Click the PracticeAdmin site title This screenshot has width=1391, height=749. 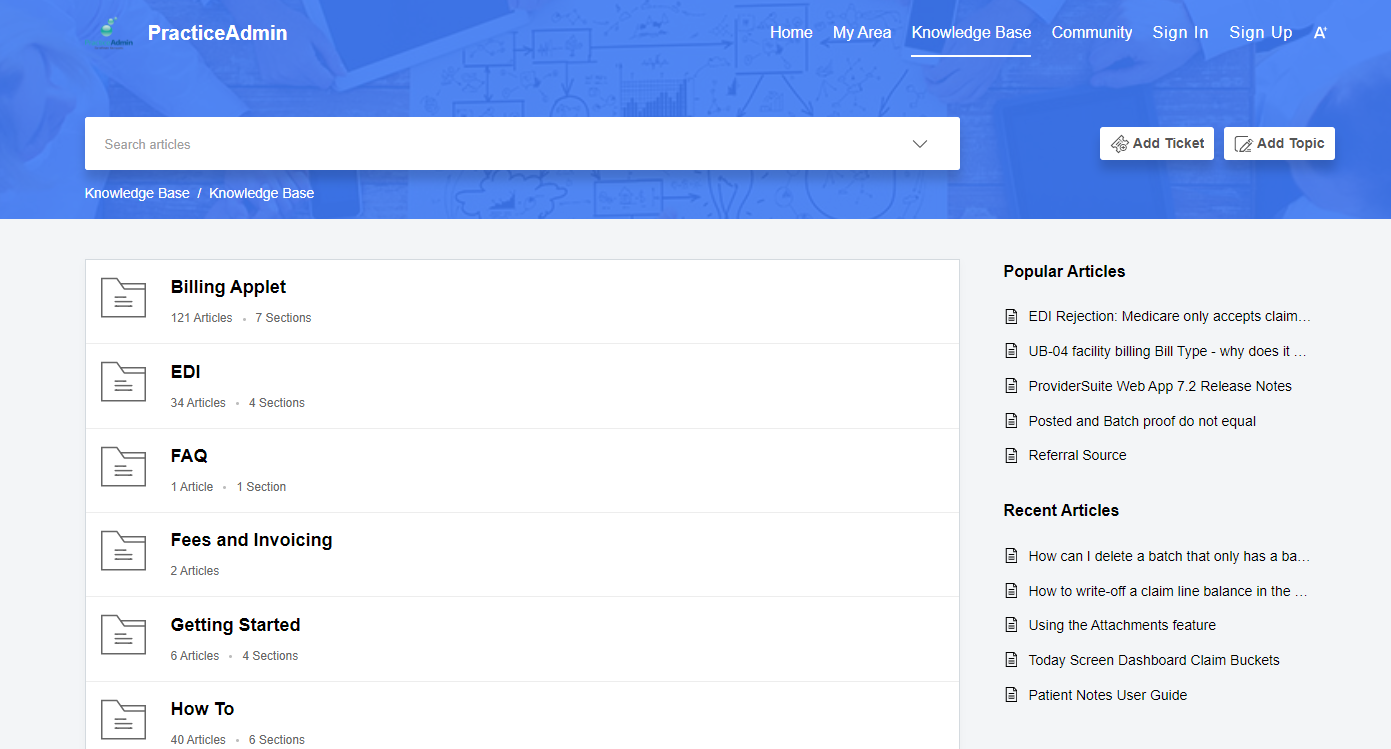217,33
